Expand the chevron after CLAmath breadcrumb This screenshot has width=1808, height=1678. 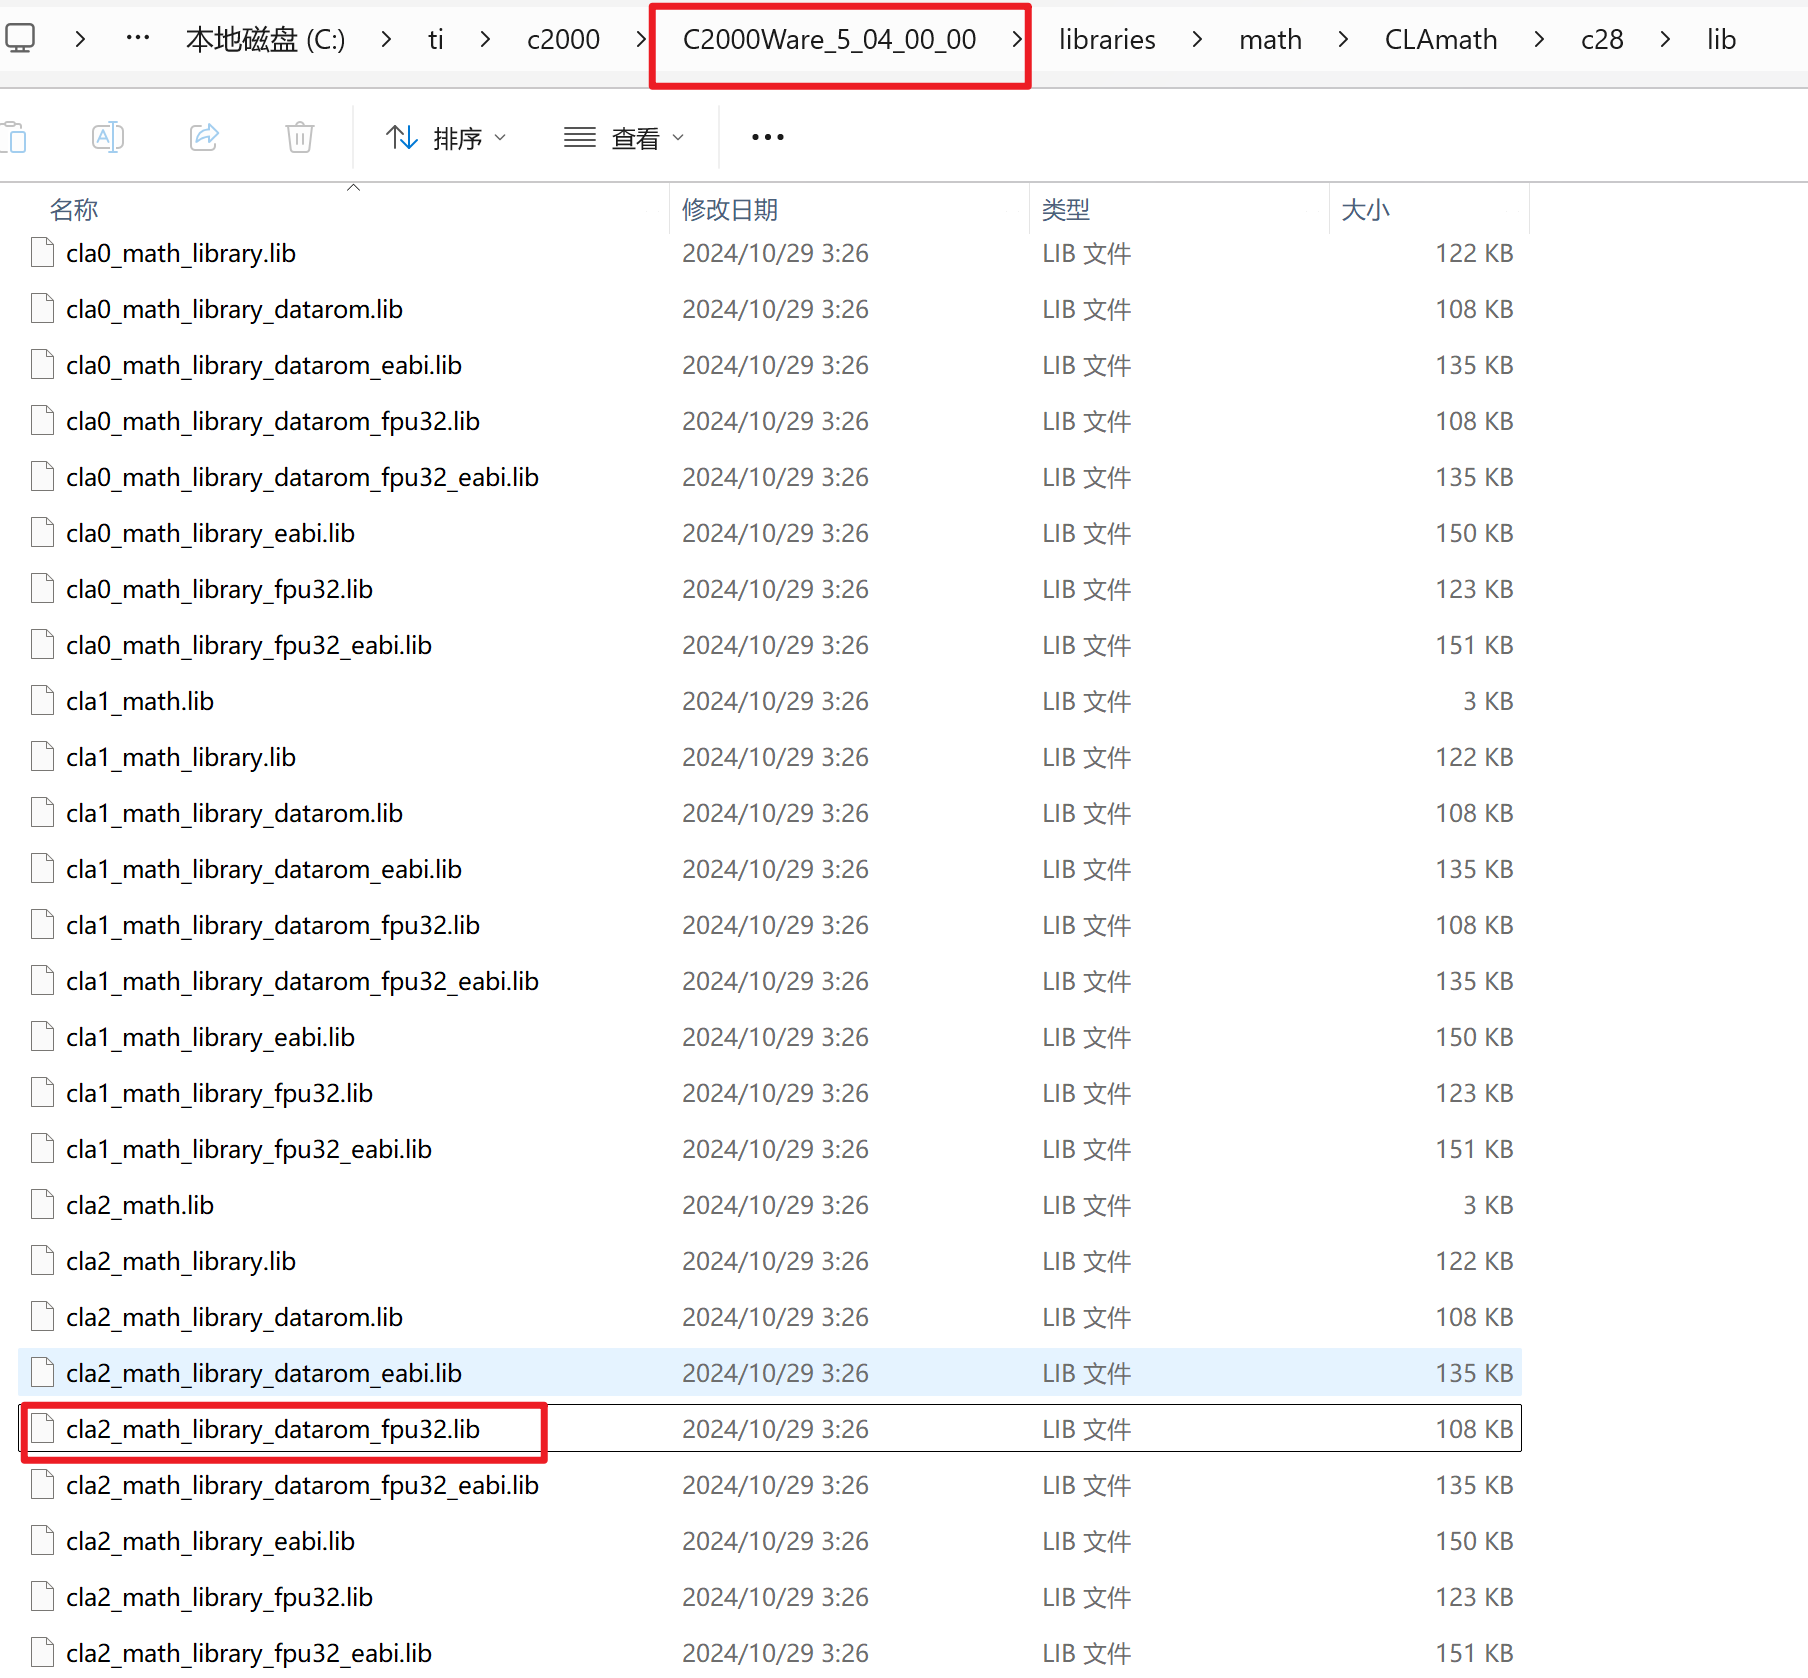[x=1539, y=39]
